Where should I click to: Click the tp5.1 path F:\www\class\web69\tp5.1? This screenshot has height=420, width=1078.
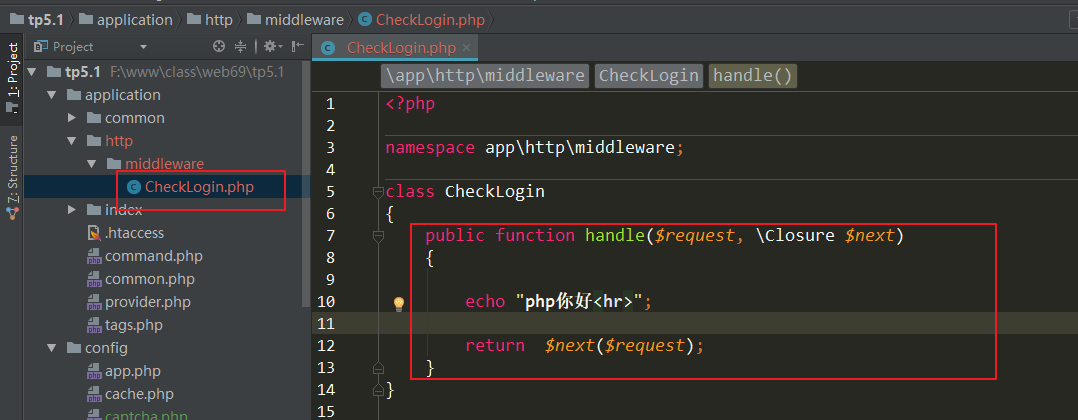click(x=197, y=72)
